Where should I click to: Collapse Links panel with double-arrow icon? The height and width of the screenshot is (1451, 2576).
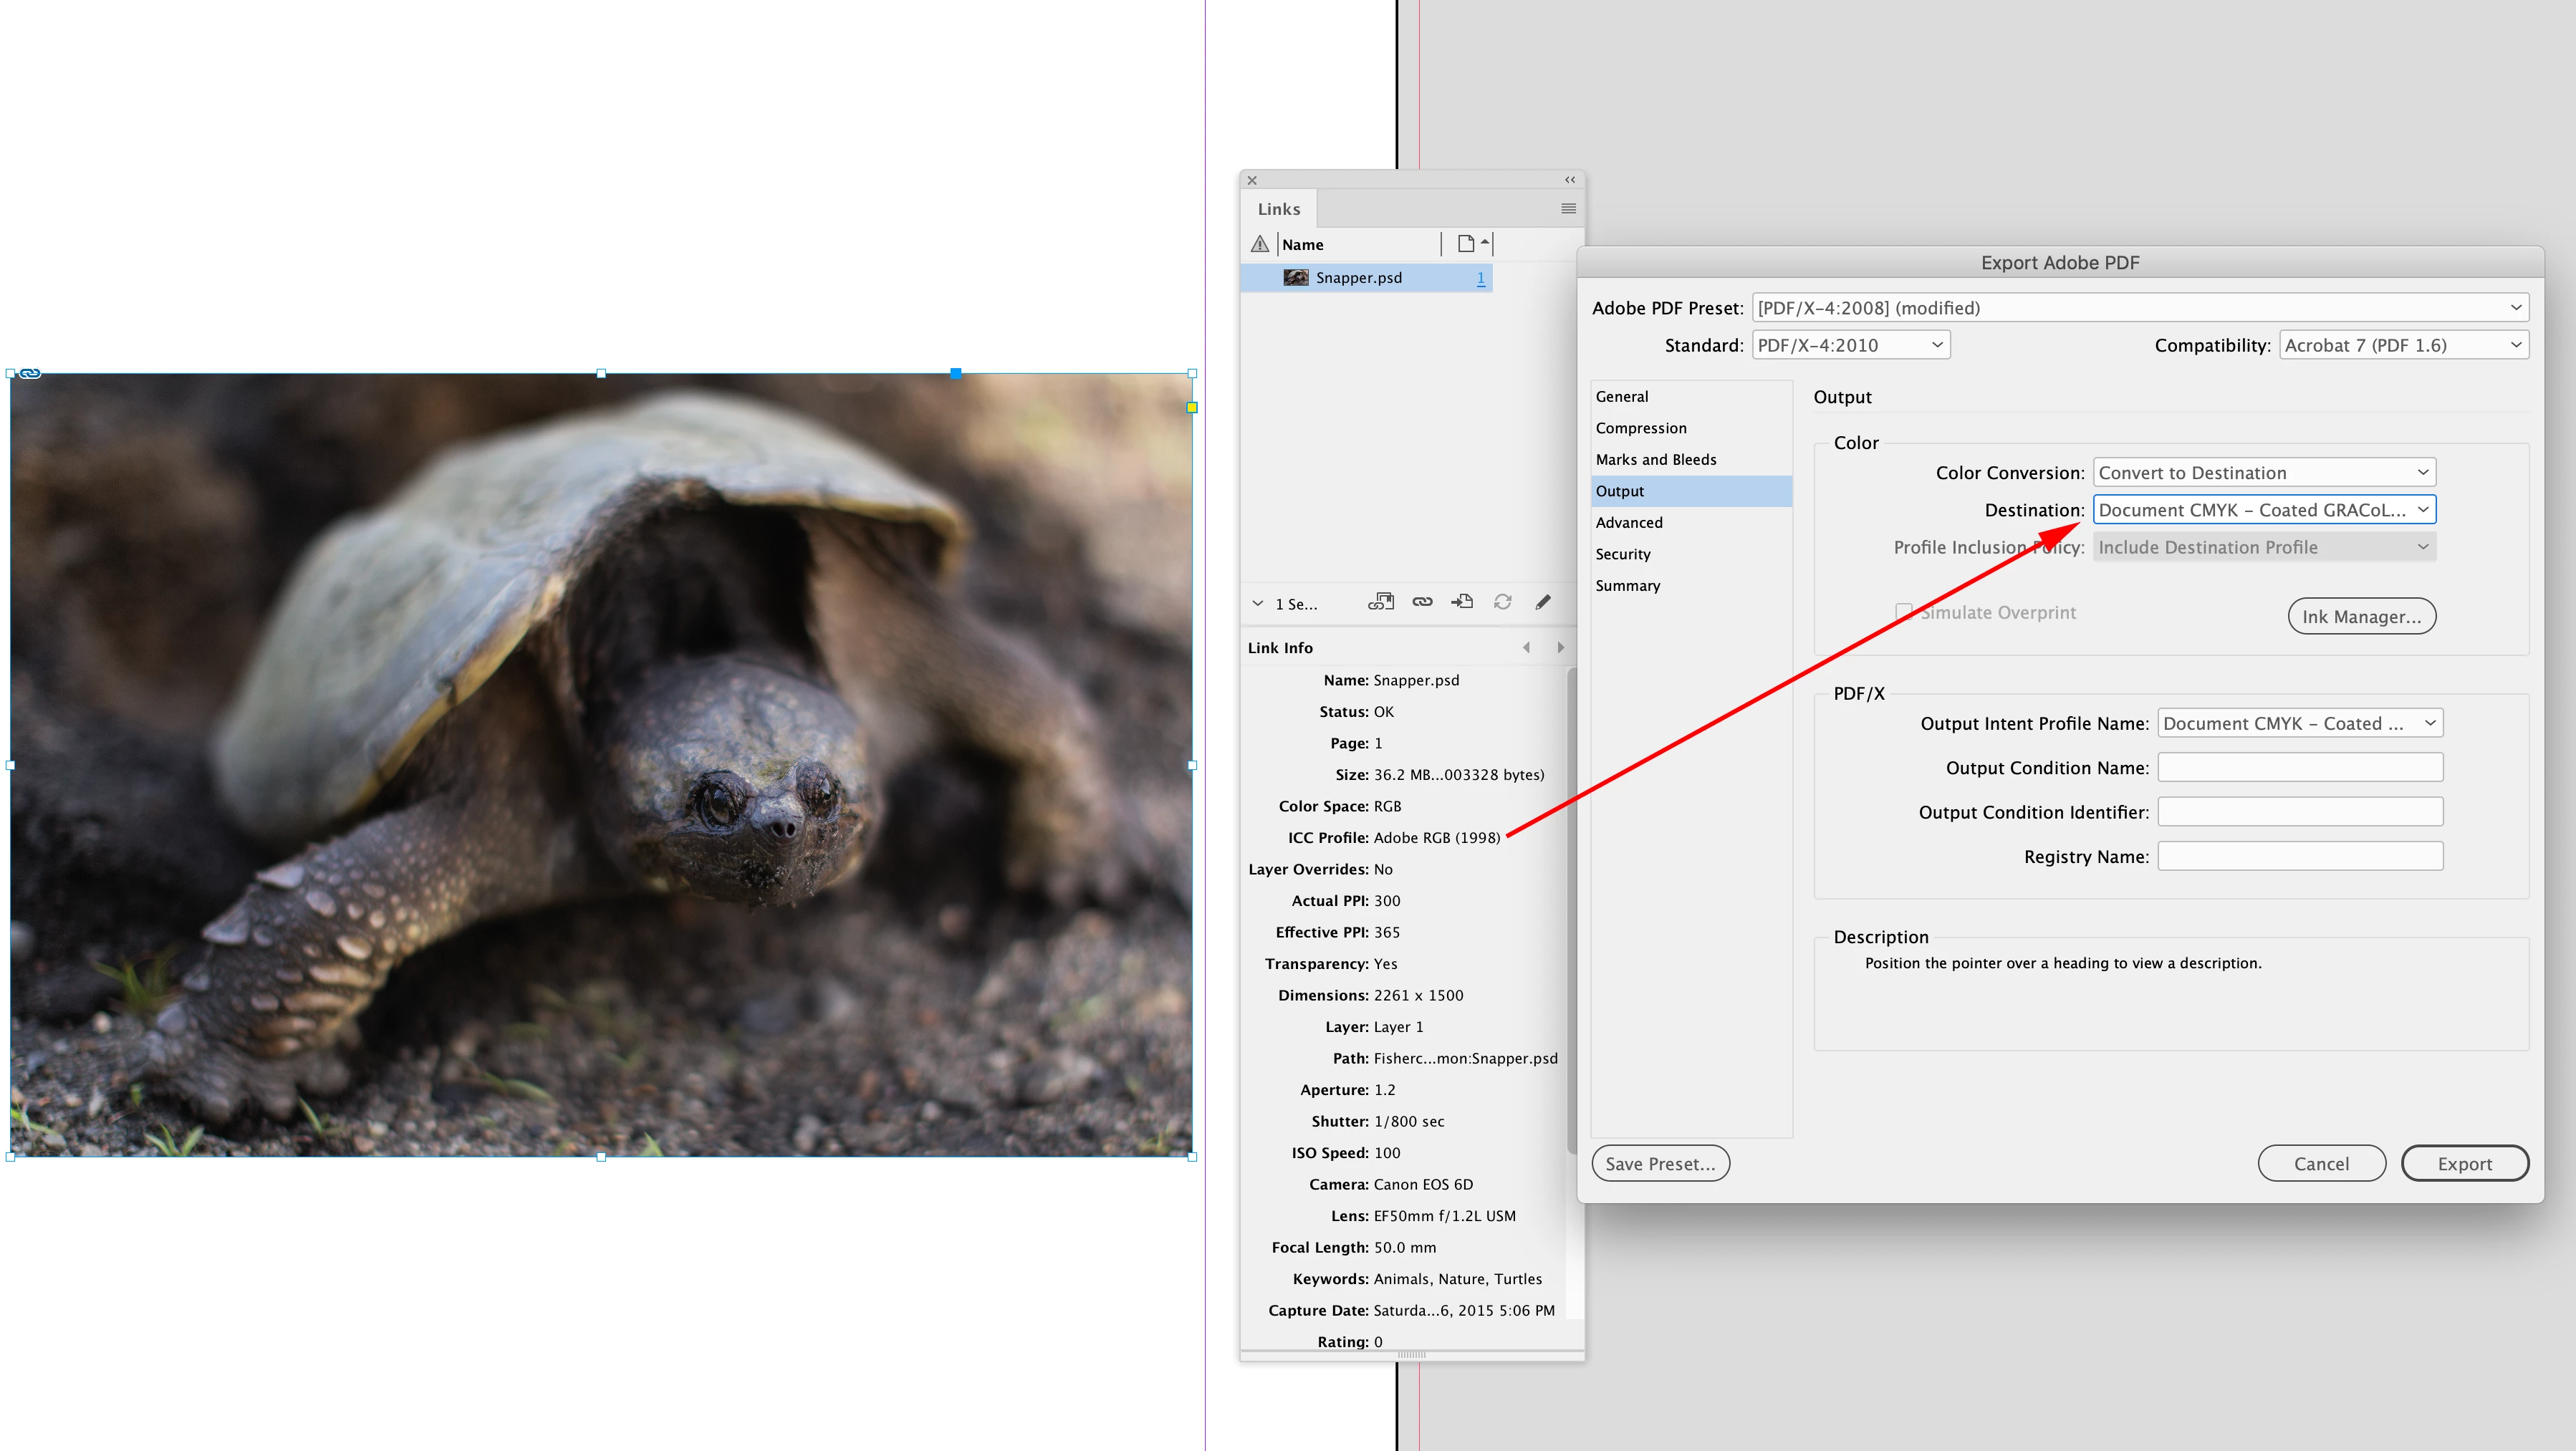[1570, 180]
